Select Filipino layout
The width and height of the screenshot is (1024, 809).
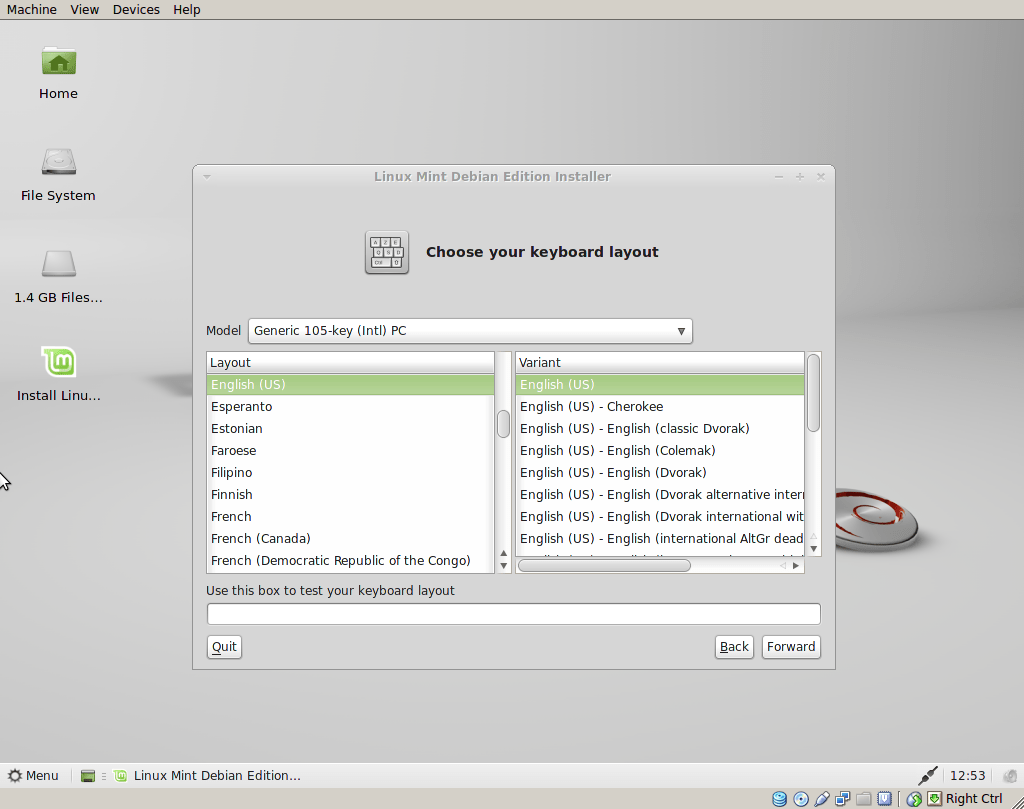point(350,473)
